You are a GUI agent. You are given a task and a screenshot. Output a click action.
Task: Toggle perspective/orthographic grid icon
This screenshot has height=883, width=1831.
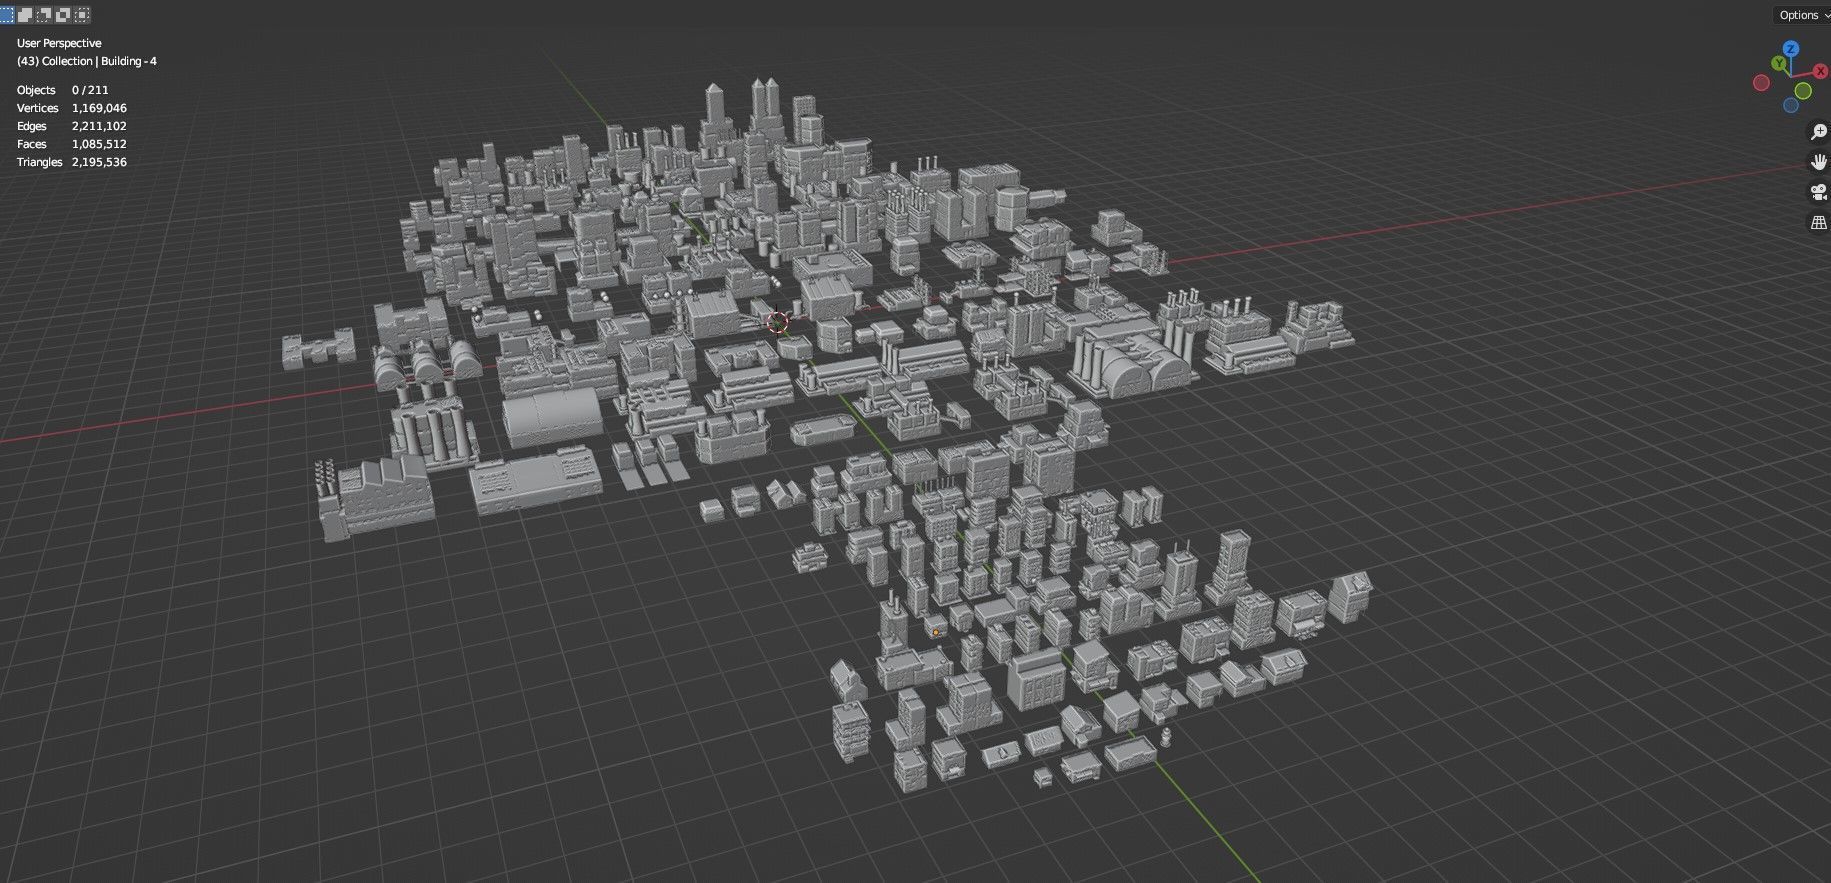pos(1819,222)
